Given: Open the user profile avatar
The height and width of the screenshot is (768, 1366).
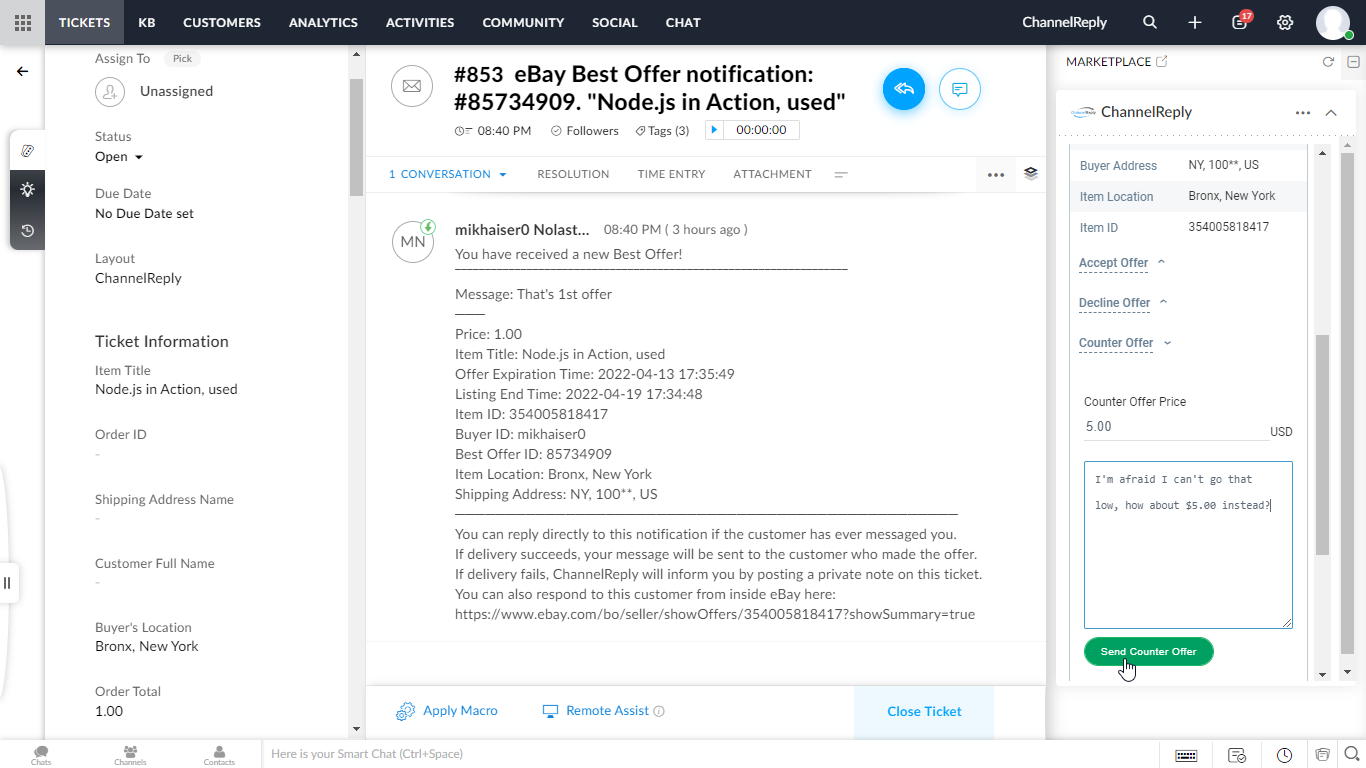Looking at the screenshot, I should pyautogui.click(x=1333, y=22).
